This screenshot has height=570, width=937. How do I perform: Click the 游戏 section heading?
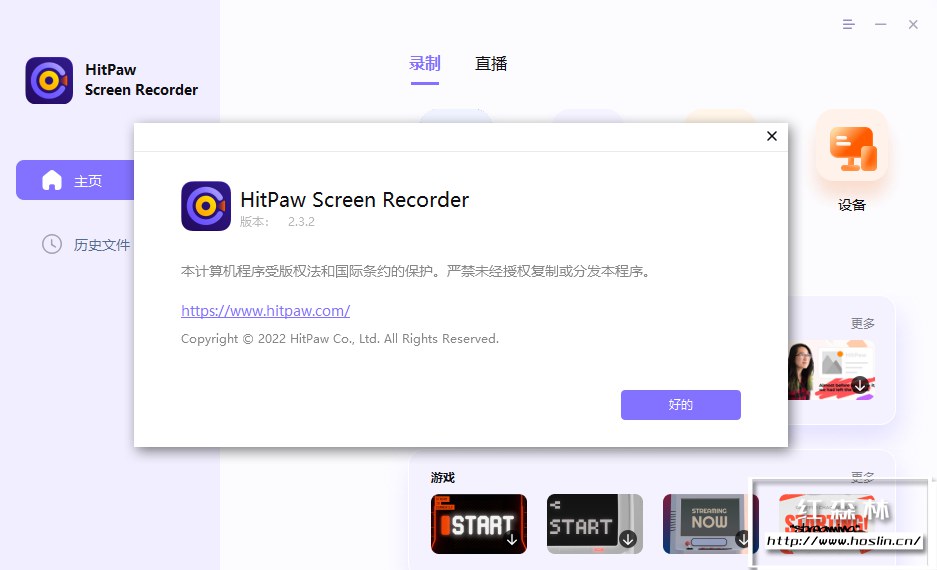click(x=443, y=477)
